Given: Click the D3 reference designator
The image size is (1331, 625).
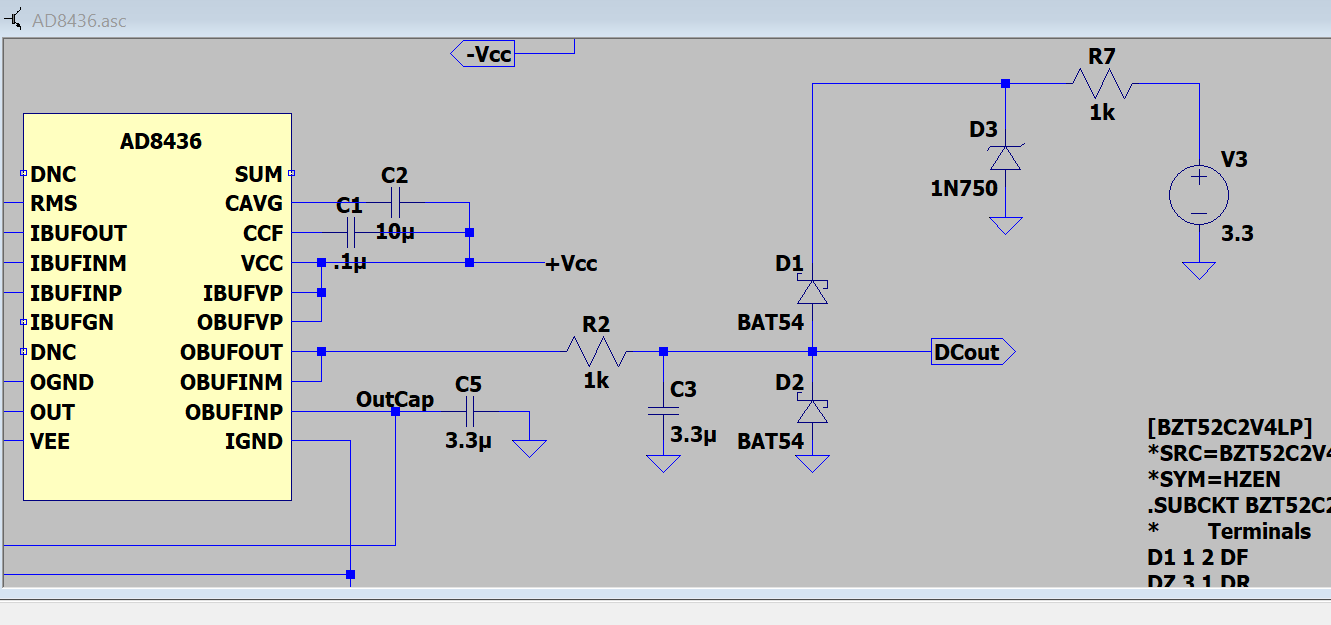Looking at the screenshot, I should [x=984, y=129].
